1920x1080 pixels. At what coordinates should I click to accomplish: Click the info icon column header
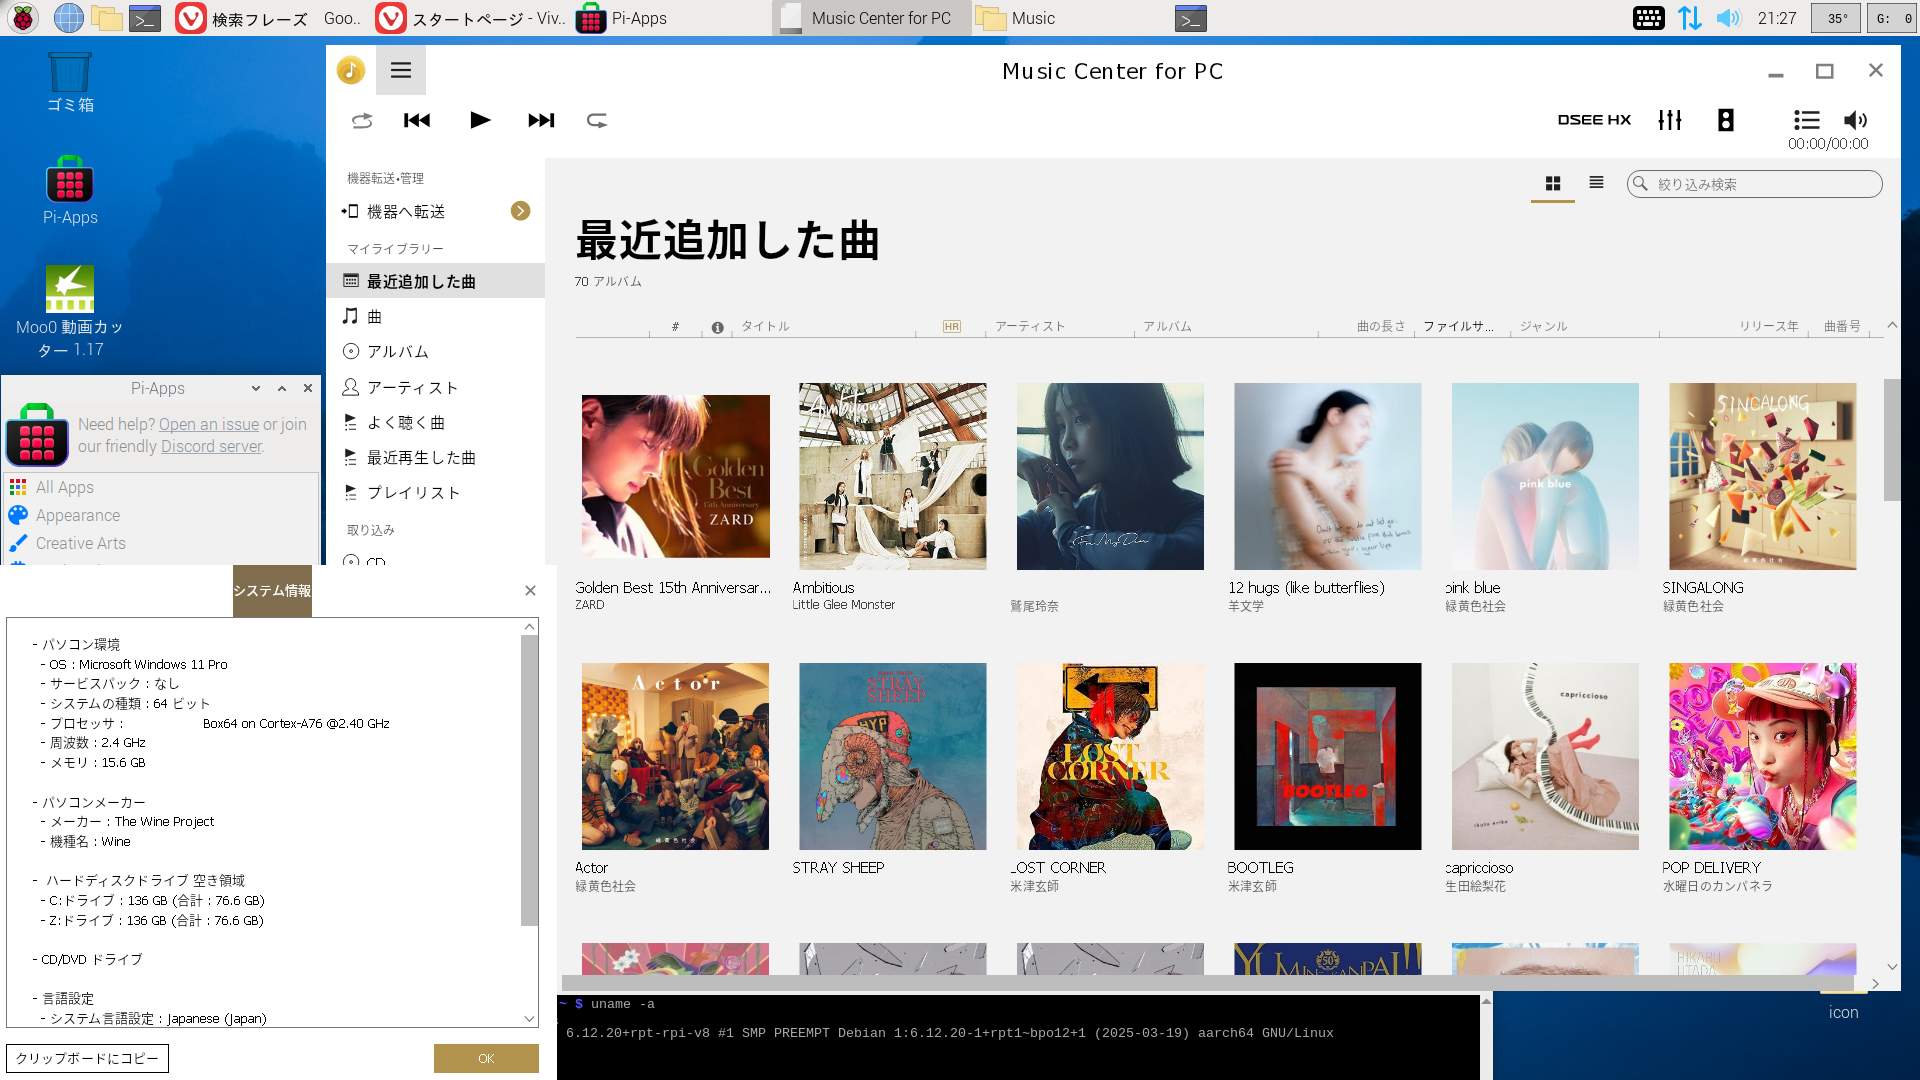click(717, 327)
